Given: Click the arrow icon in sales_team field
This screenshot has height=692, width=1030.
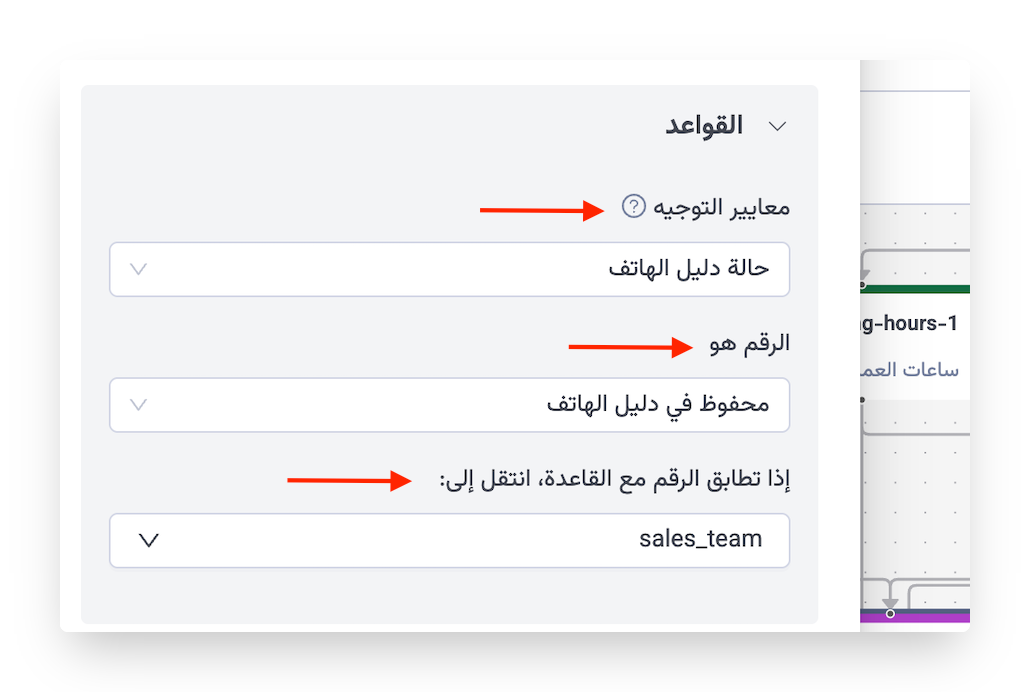Looking at the screenshot, I should click(x=148, y=540).
